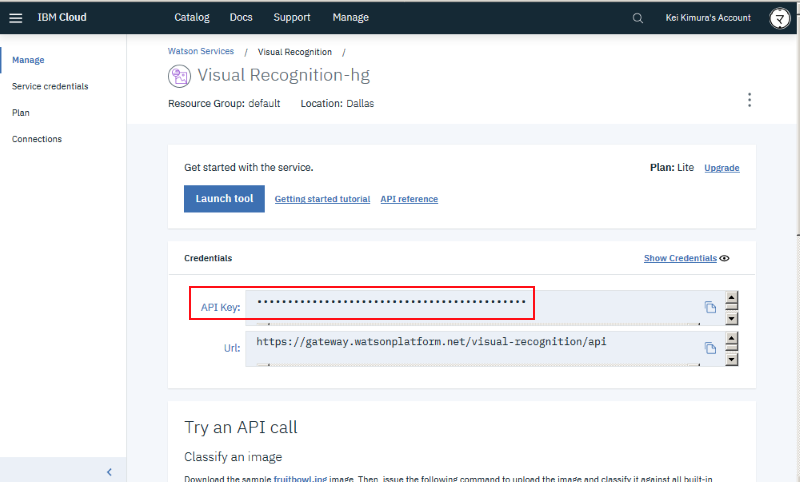The width and height of the screenshot is (800, 482).
Task: Click the Launch tool button
Action: pyautogui.click(x=224, y=198)
